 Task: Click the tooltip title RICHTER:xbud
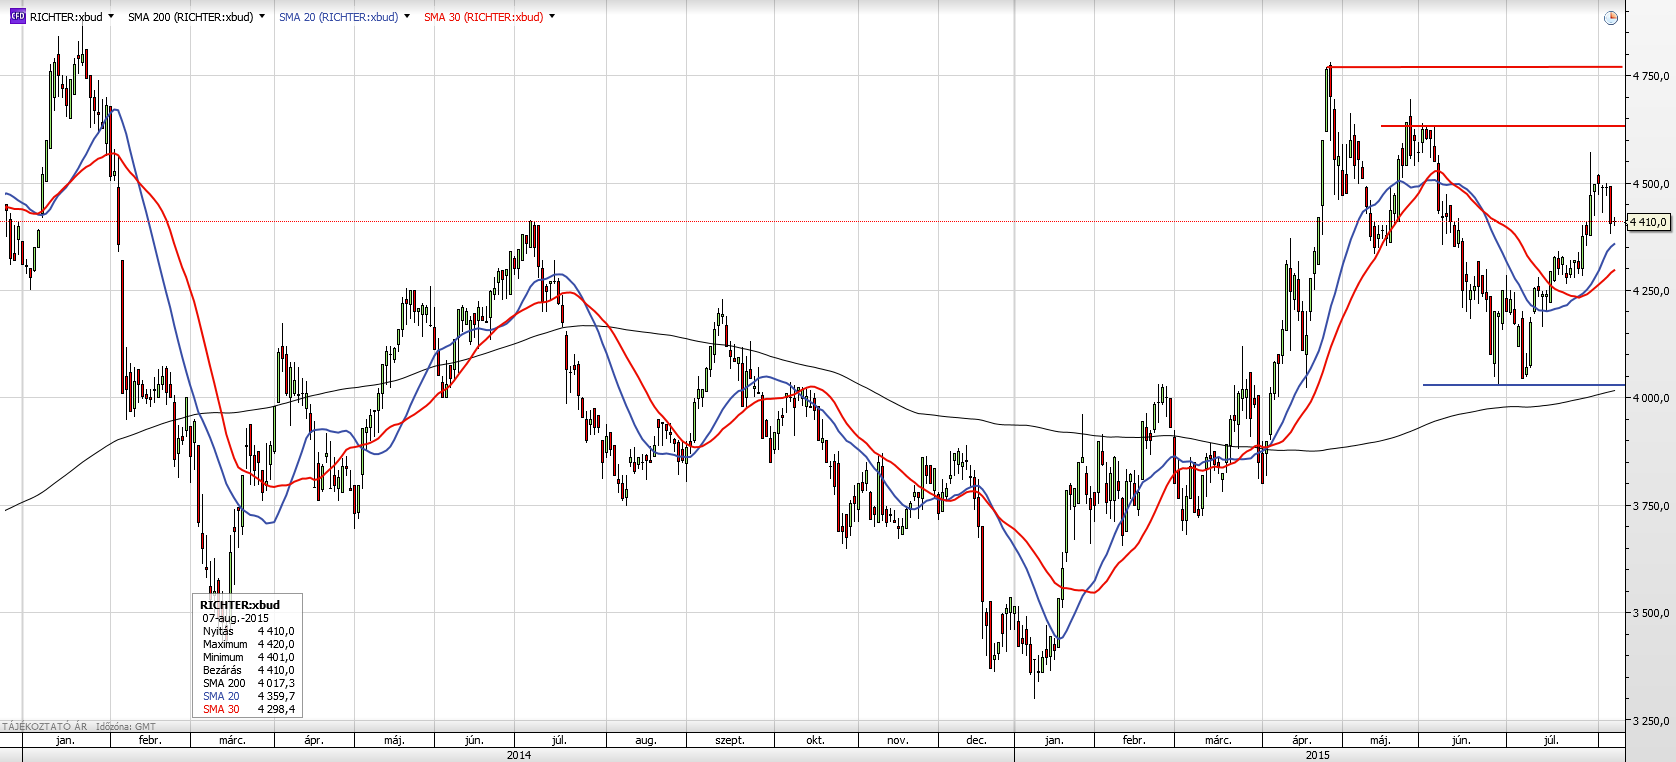tap(240, 605)
